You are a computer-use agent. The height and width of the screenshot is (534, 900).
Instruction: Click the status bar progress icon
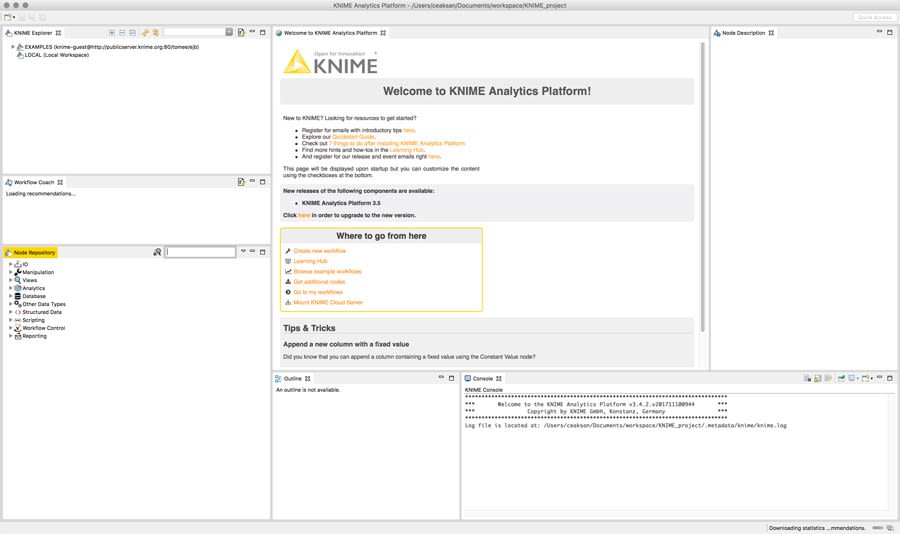890,528
